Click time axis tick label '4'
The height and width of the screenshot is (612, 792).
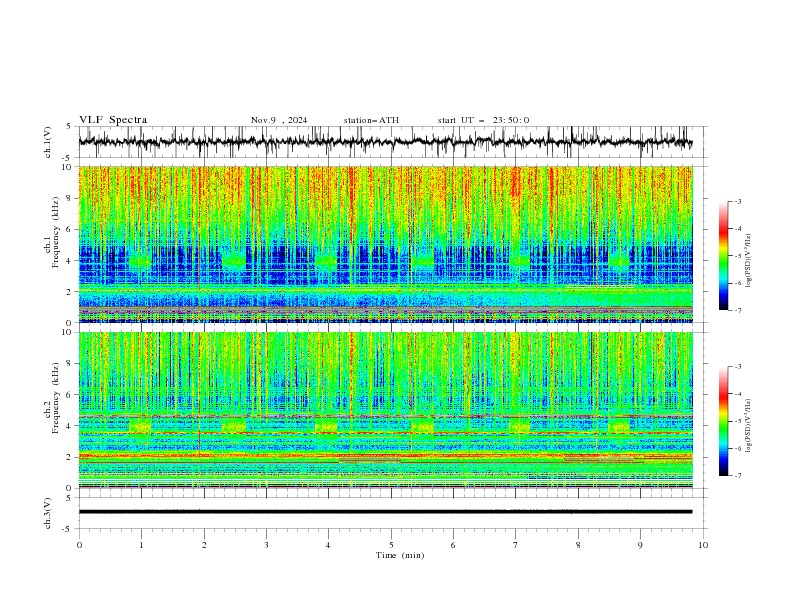point(328,545)
